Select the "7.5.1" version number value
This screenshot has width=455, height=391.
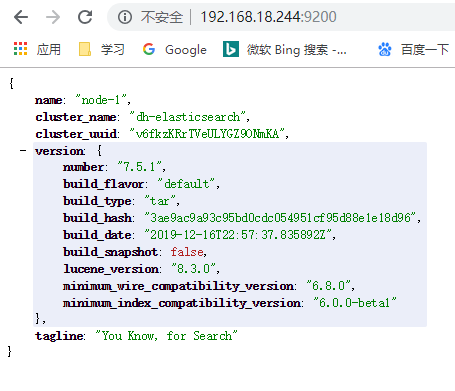pyautogui.click(x=139, y=166)
